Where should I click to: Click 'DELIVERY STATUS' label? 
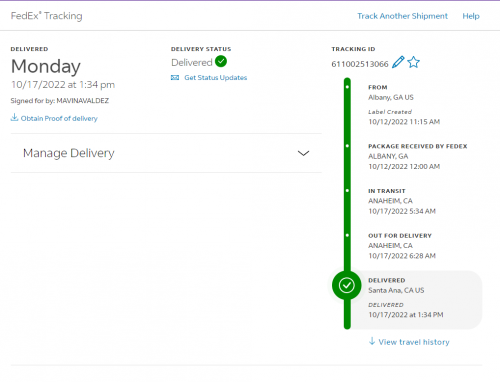pos(201,49)
